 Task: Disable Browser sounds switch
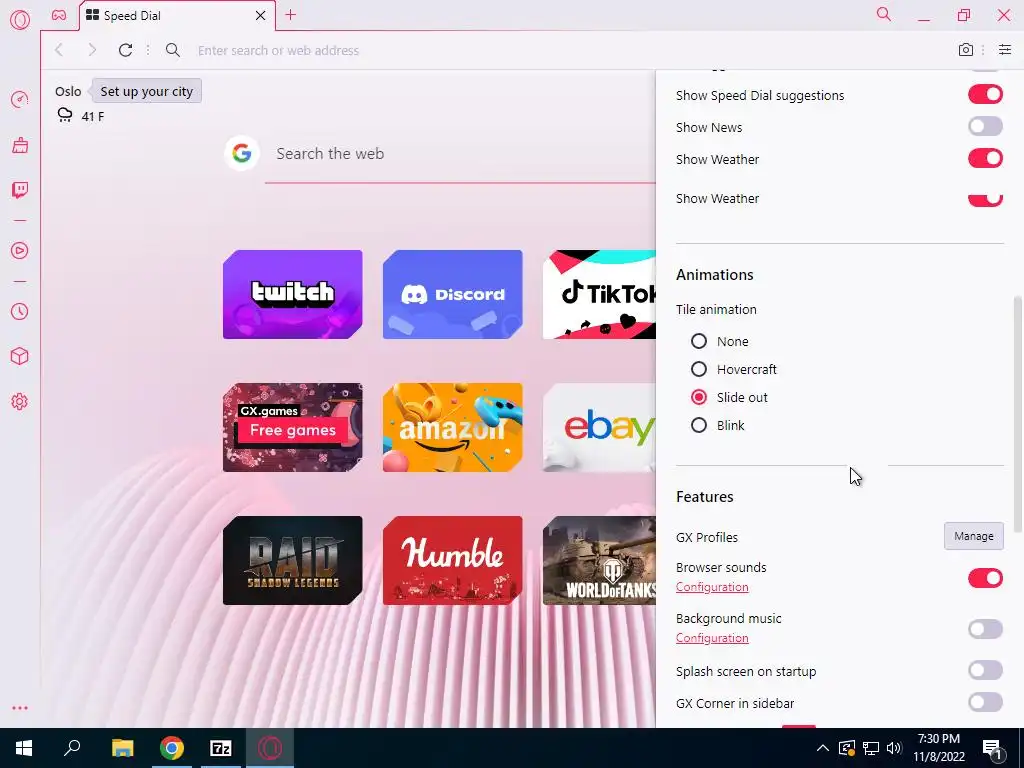pyautogui.click(x=985, y=578)
